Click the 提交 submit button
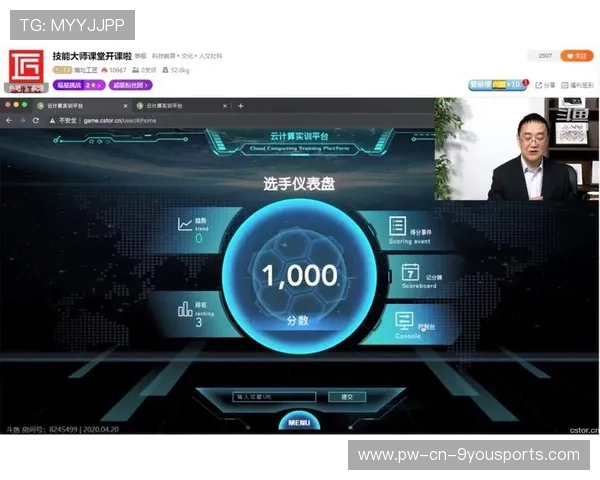This screenshot has width=600, height=480. click(347, 397)
